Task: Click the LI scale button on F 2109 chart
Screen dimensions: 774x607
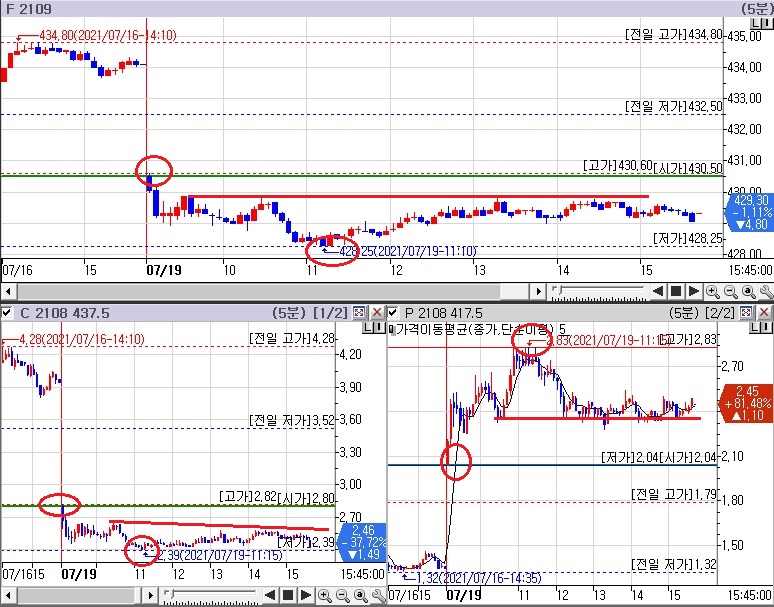Action: 761,23
